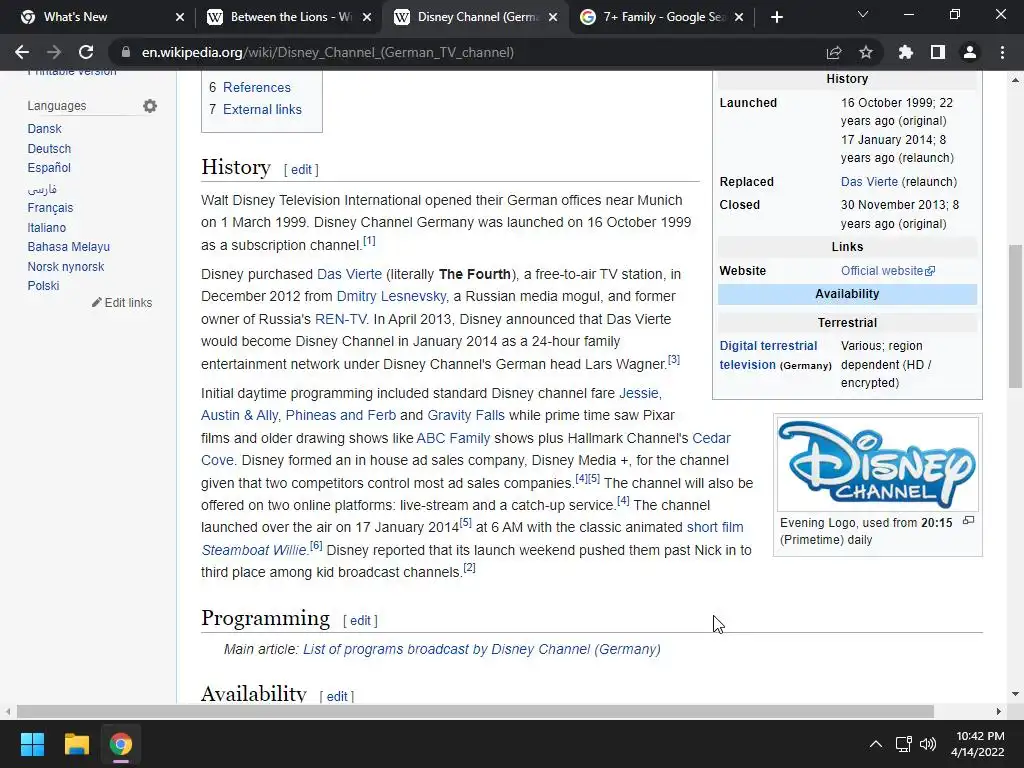Open the Phineas and Ferb link

[x=341, y=415]
